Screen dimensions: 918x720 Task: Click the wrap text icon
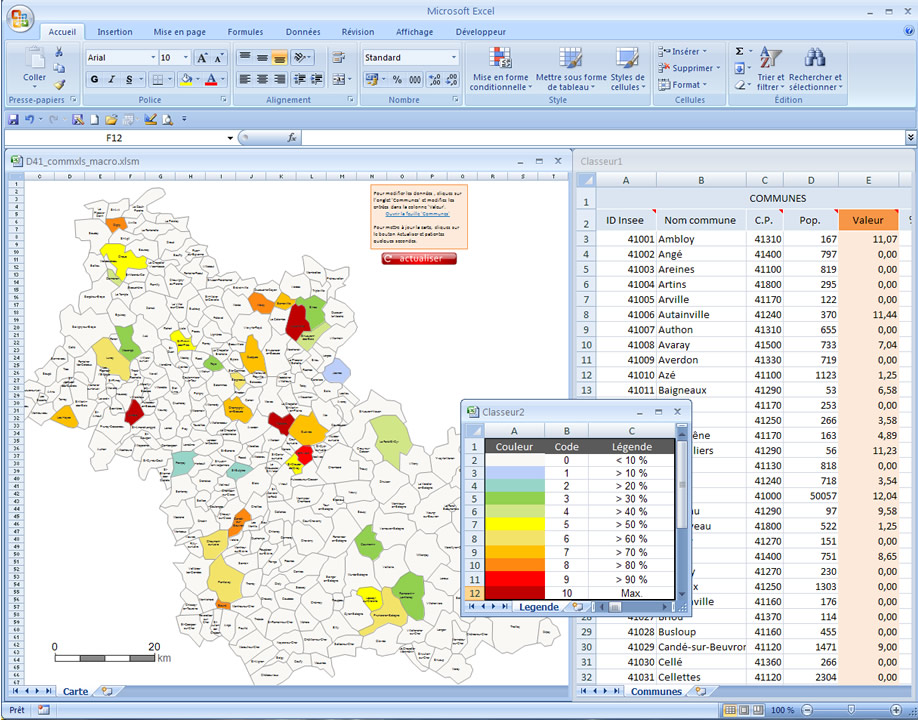338,57
